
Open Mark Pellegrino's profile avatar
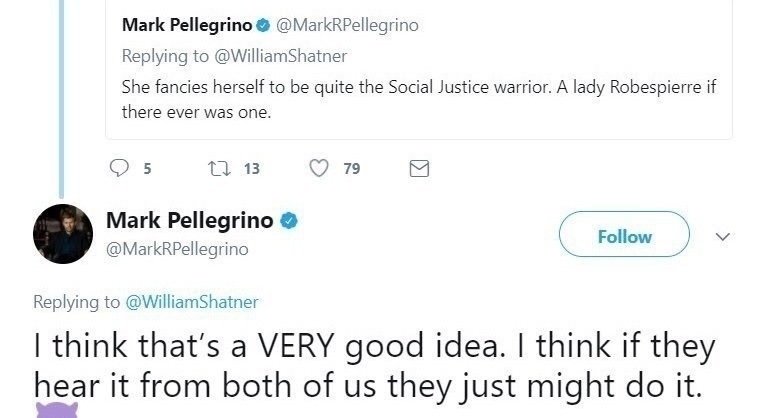[62, 232]
